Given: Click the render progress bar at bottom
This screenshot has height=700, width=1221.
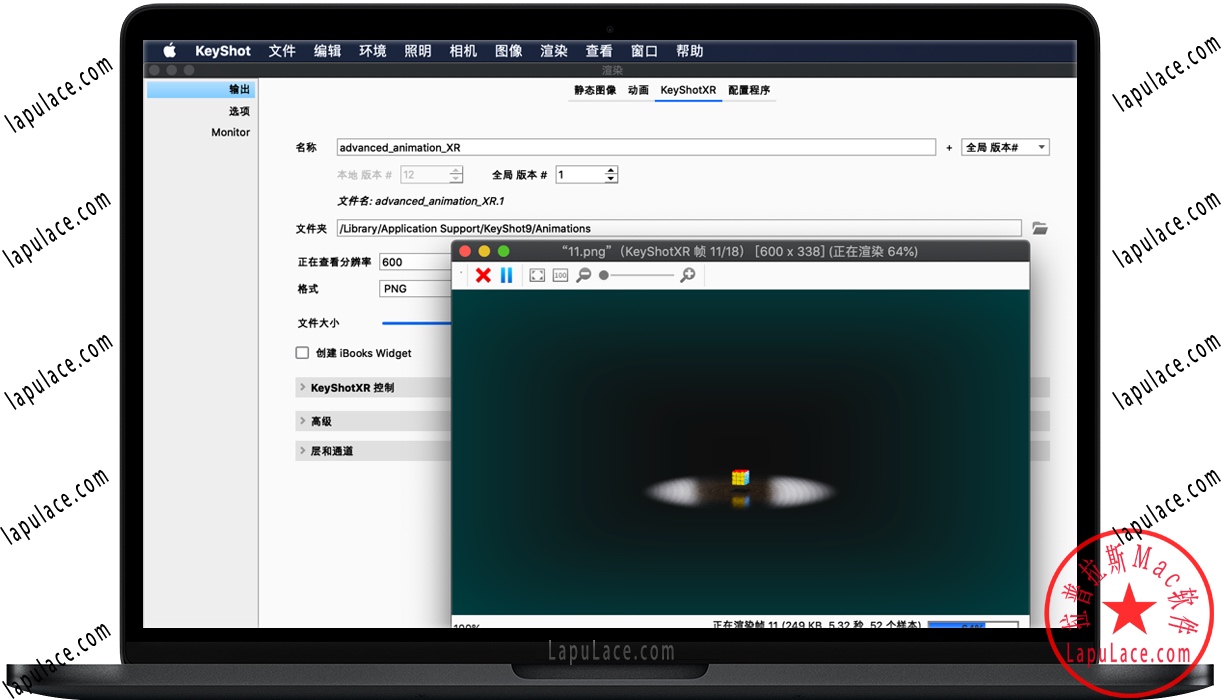Looking at the screenshot, I should point(972,625).
